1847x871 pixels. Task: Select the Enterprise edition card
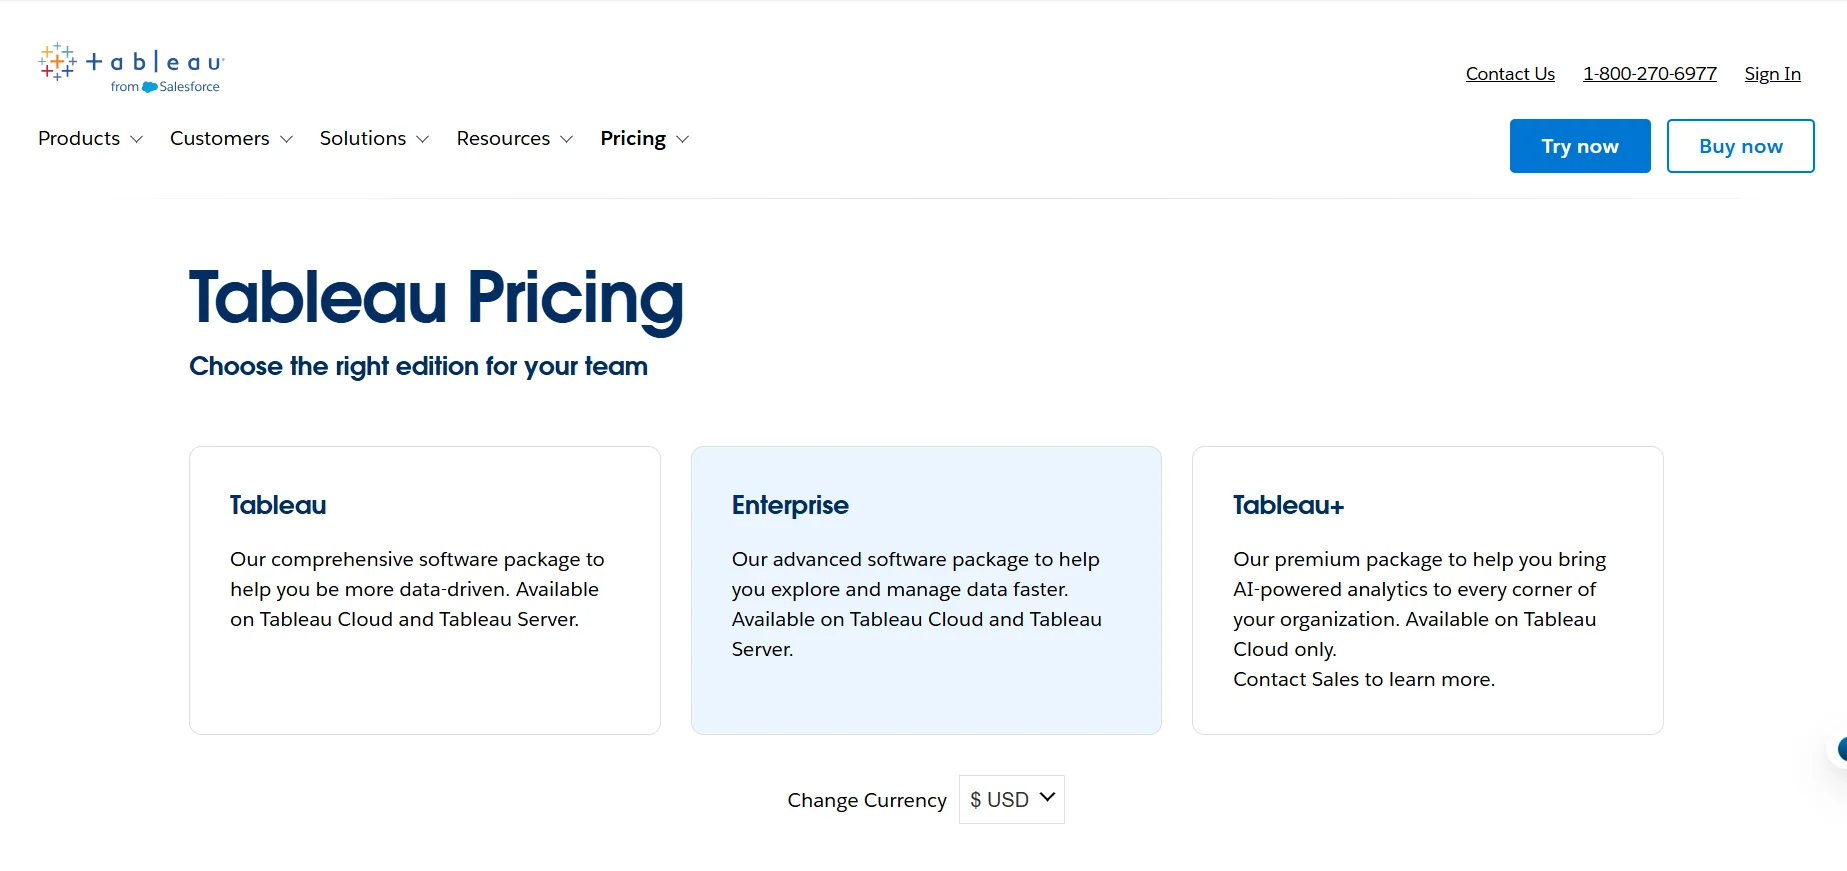pyautogui.click(x=926, y=590)
